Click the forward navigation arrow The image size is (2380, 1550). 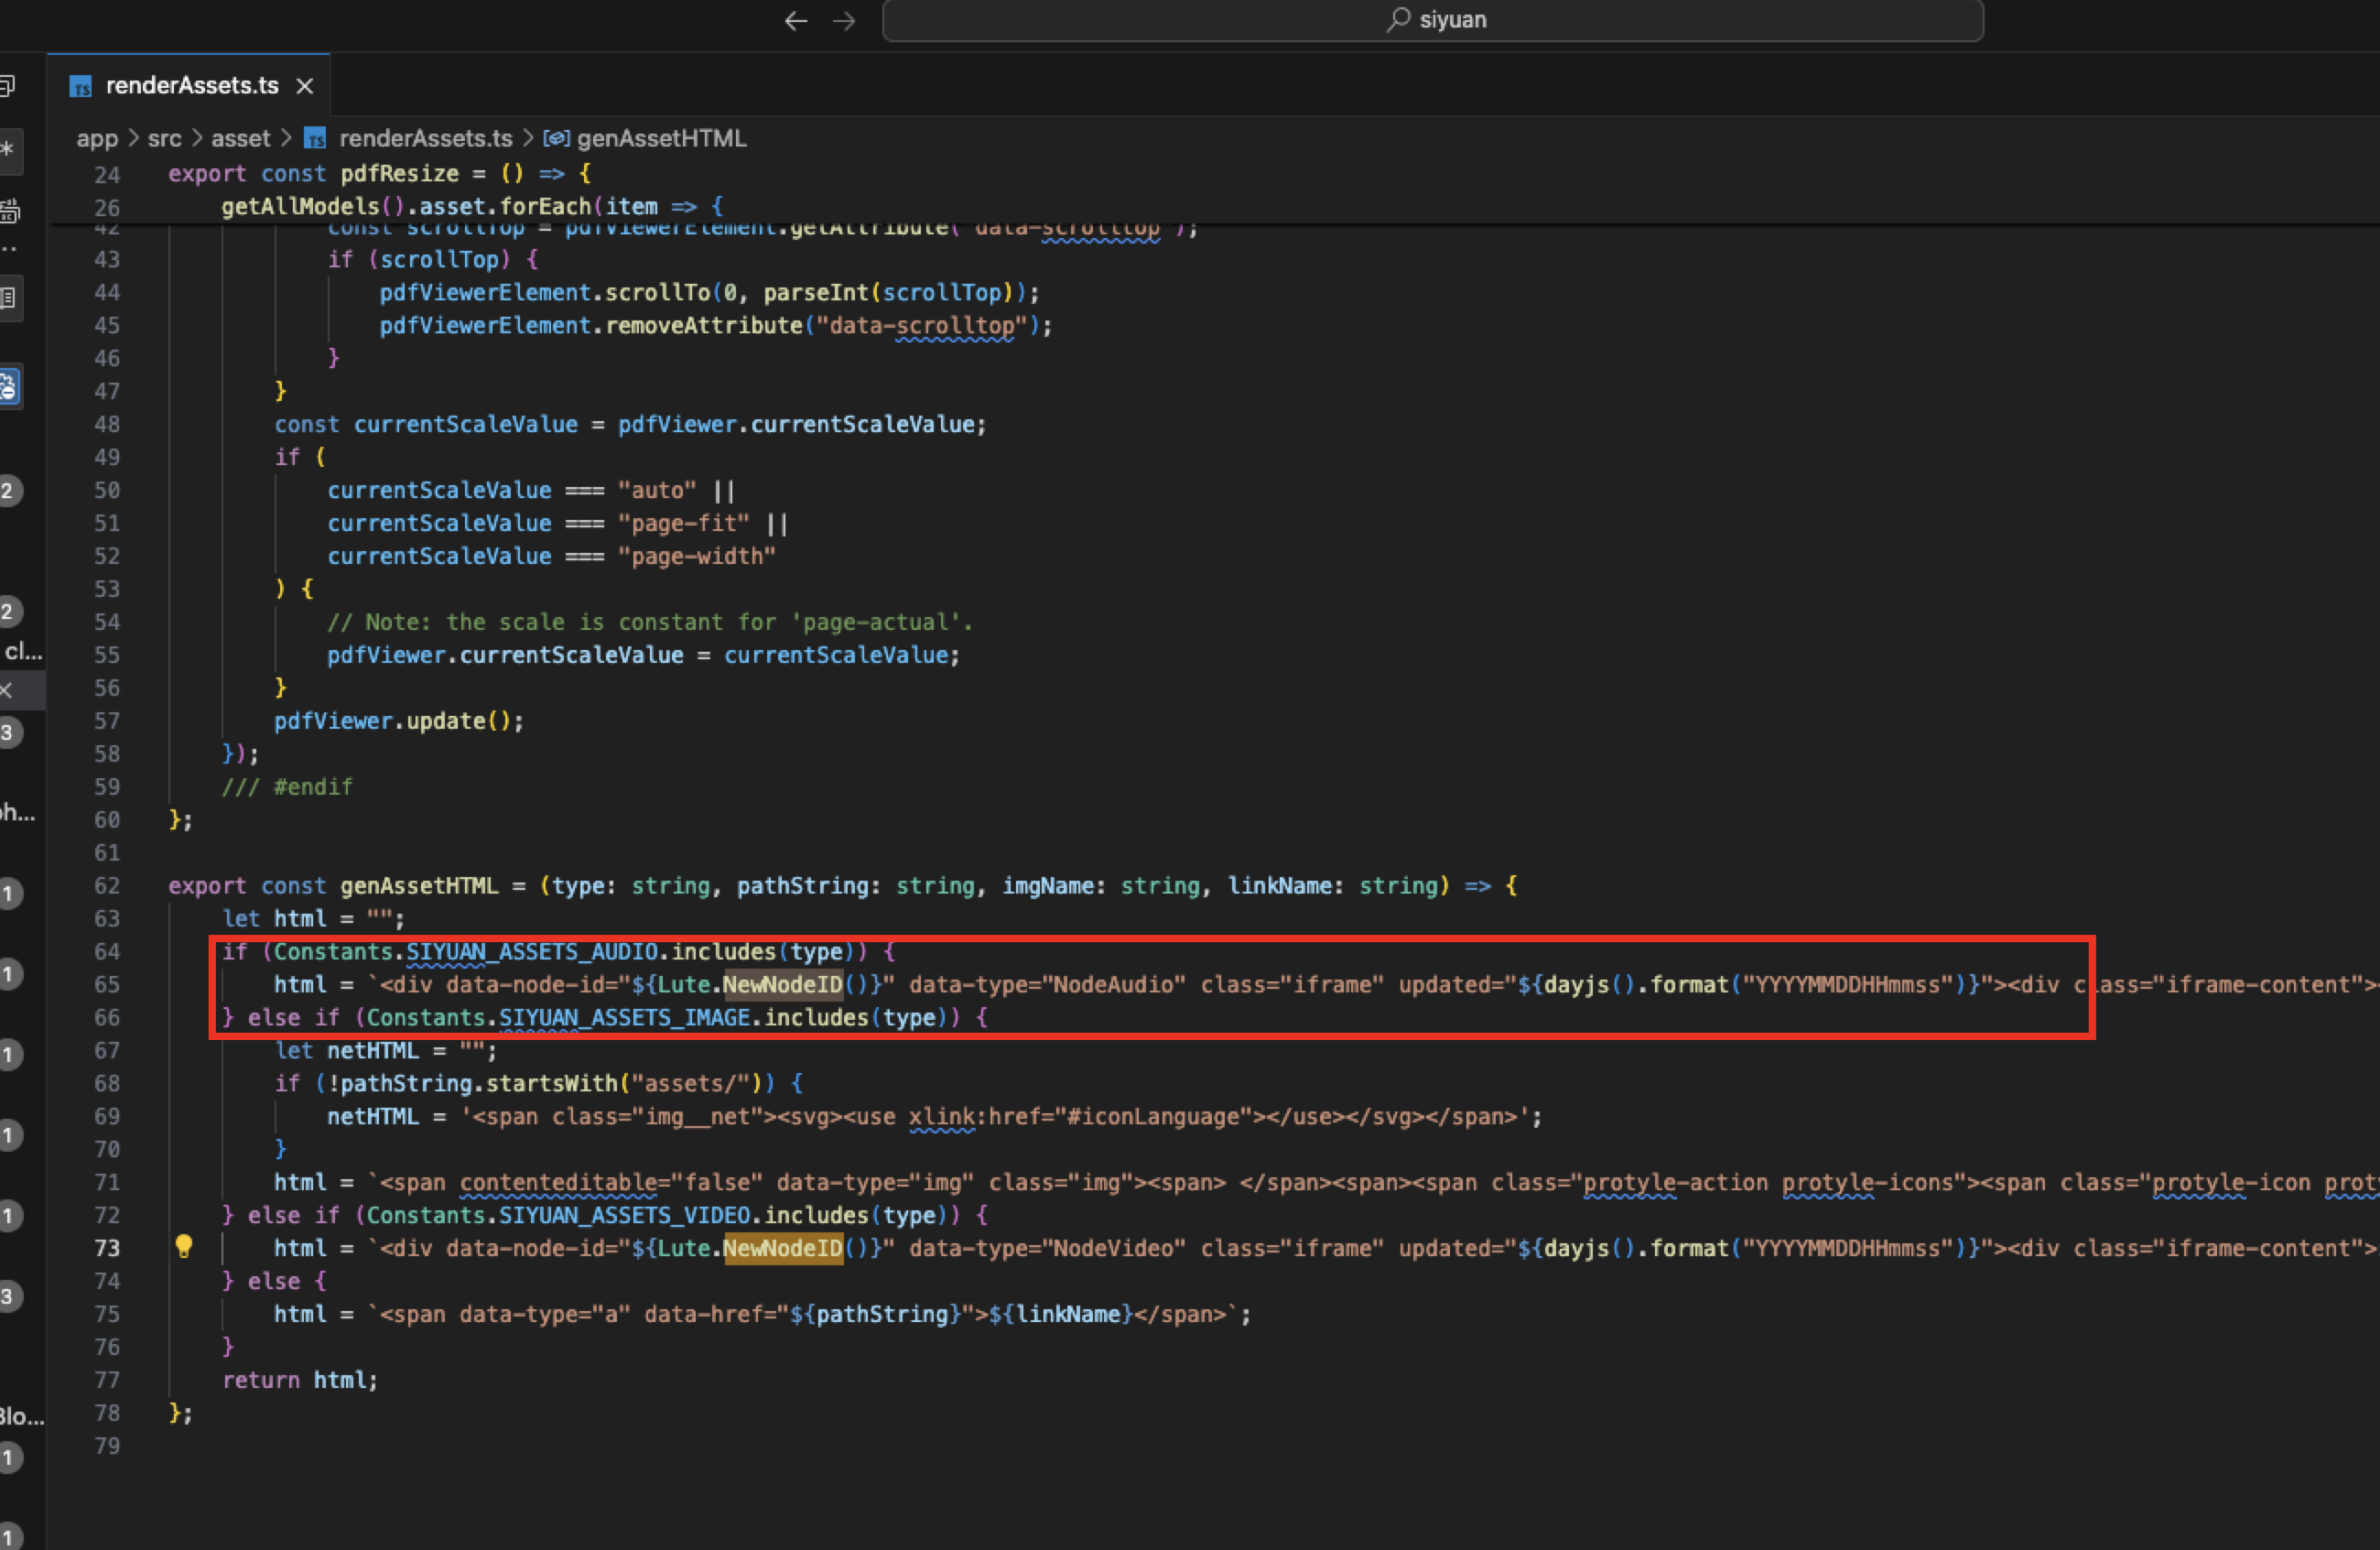point(844,21)
